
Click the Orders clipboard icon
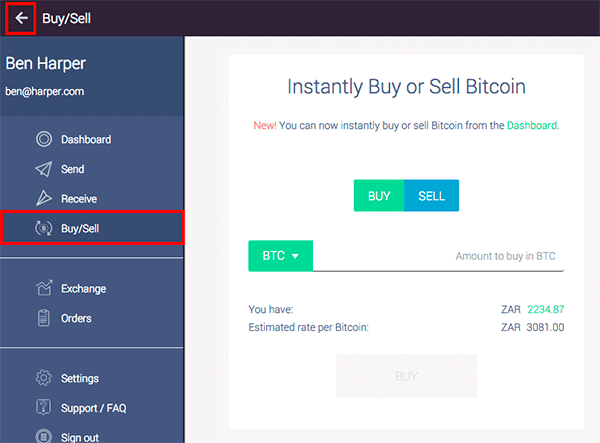point(44,318)
